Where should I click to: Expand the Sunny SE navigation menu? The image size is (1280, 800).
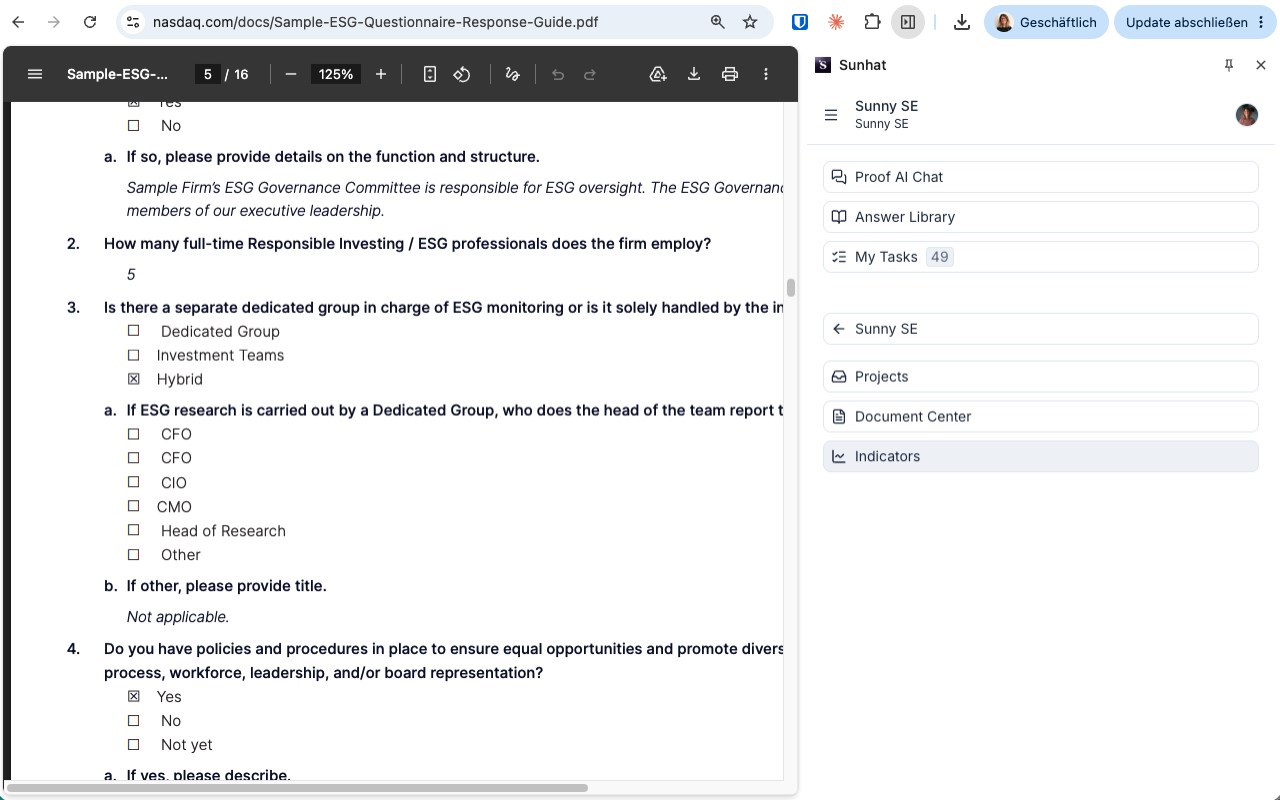click(x=831, y=115)
